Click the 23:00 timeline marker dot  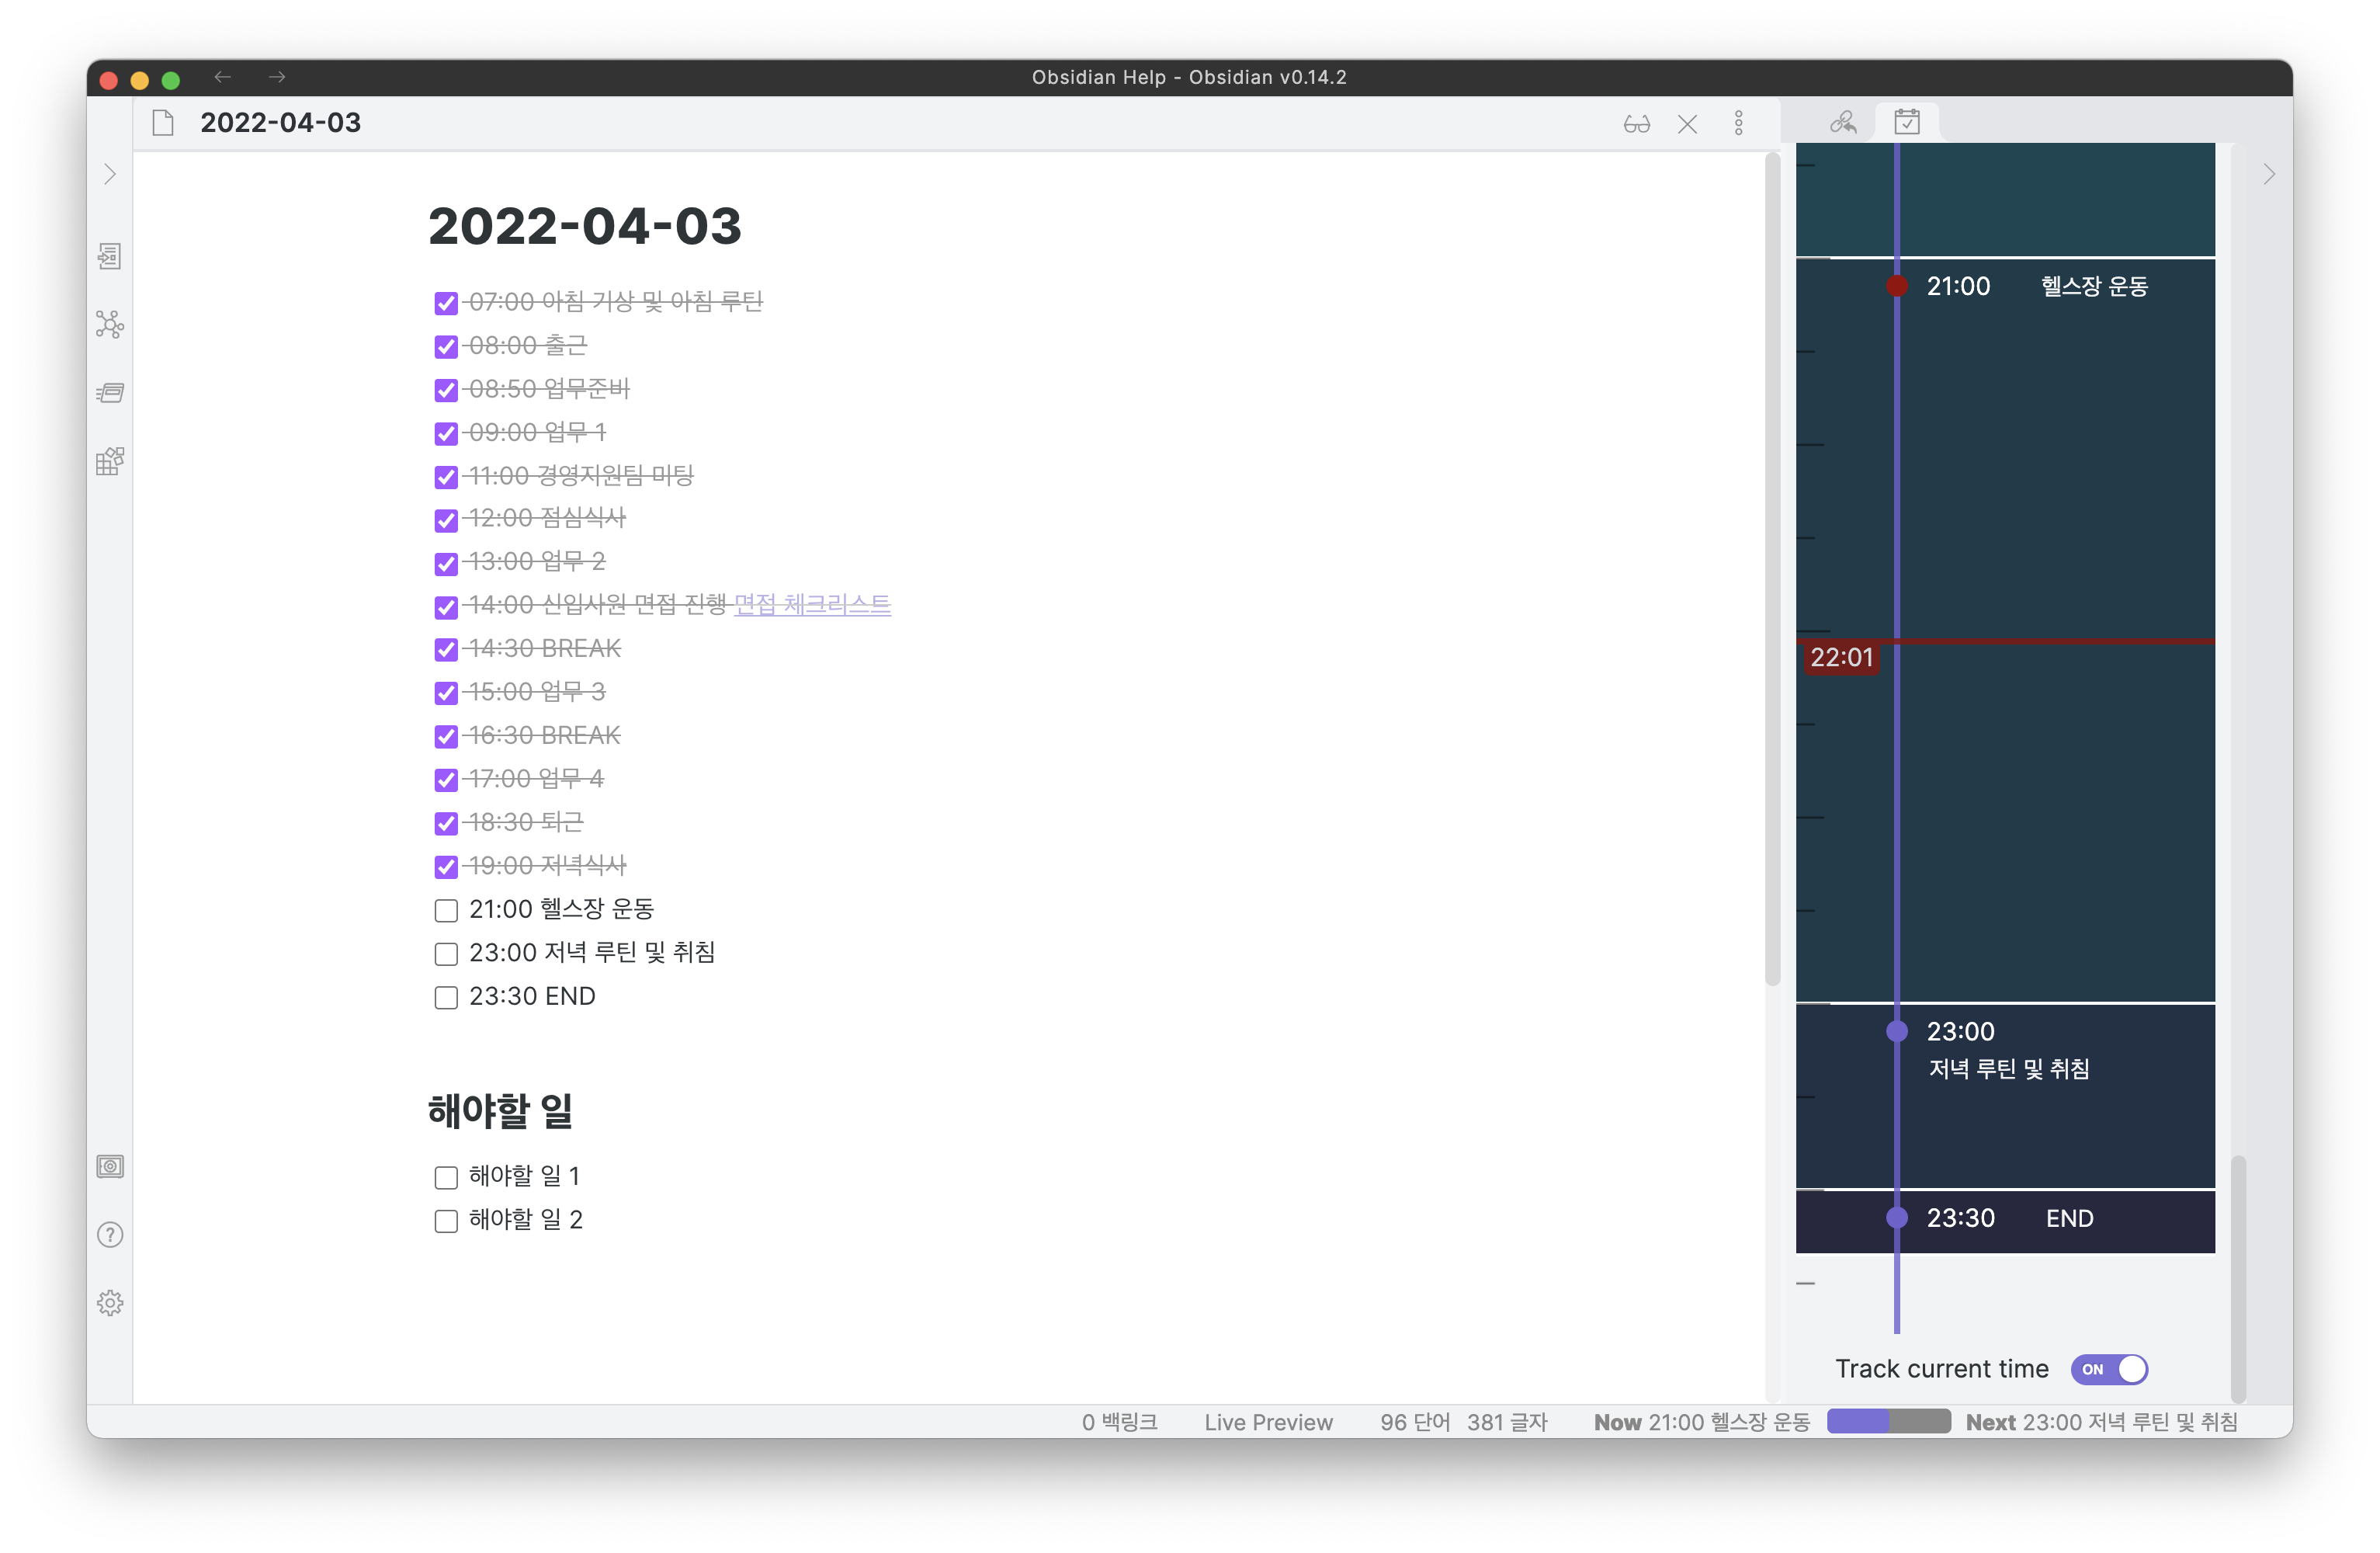1897,1031
